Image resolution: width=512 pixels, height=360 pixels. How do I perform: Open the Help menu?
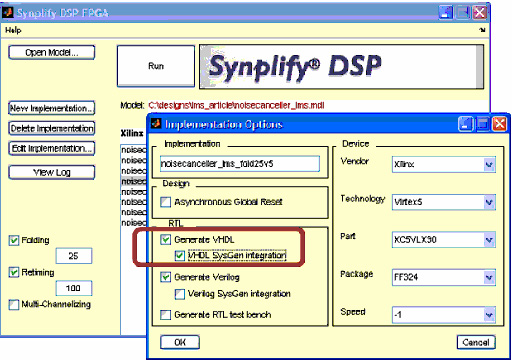(x=13, y=30)
